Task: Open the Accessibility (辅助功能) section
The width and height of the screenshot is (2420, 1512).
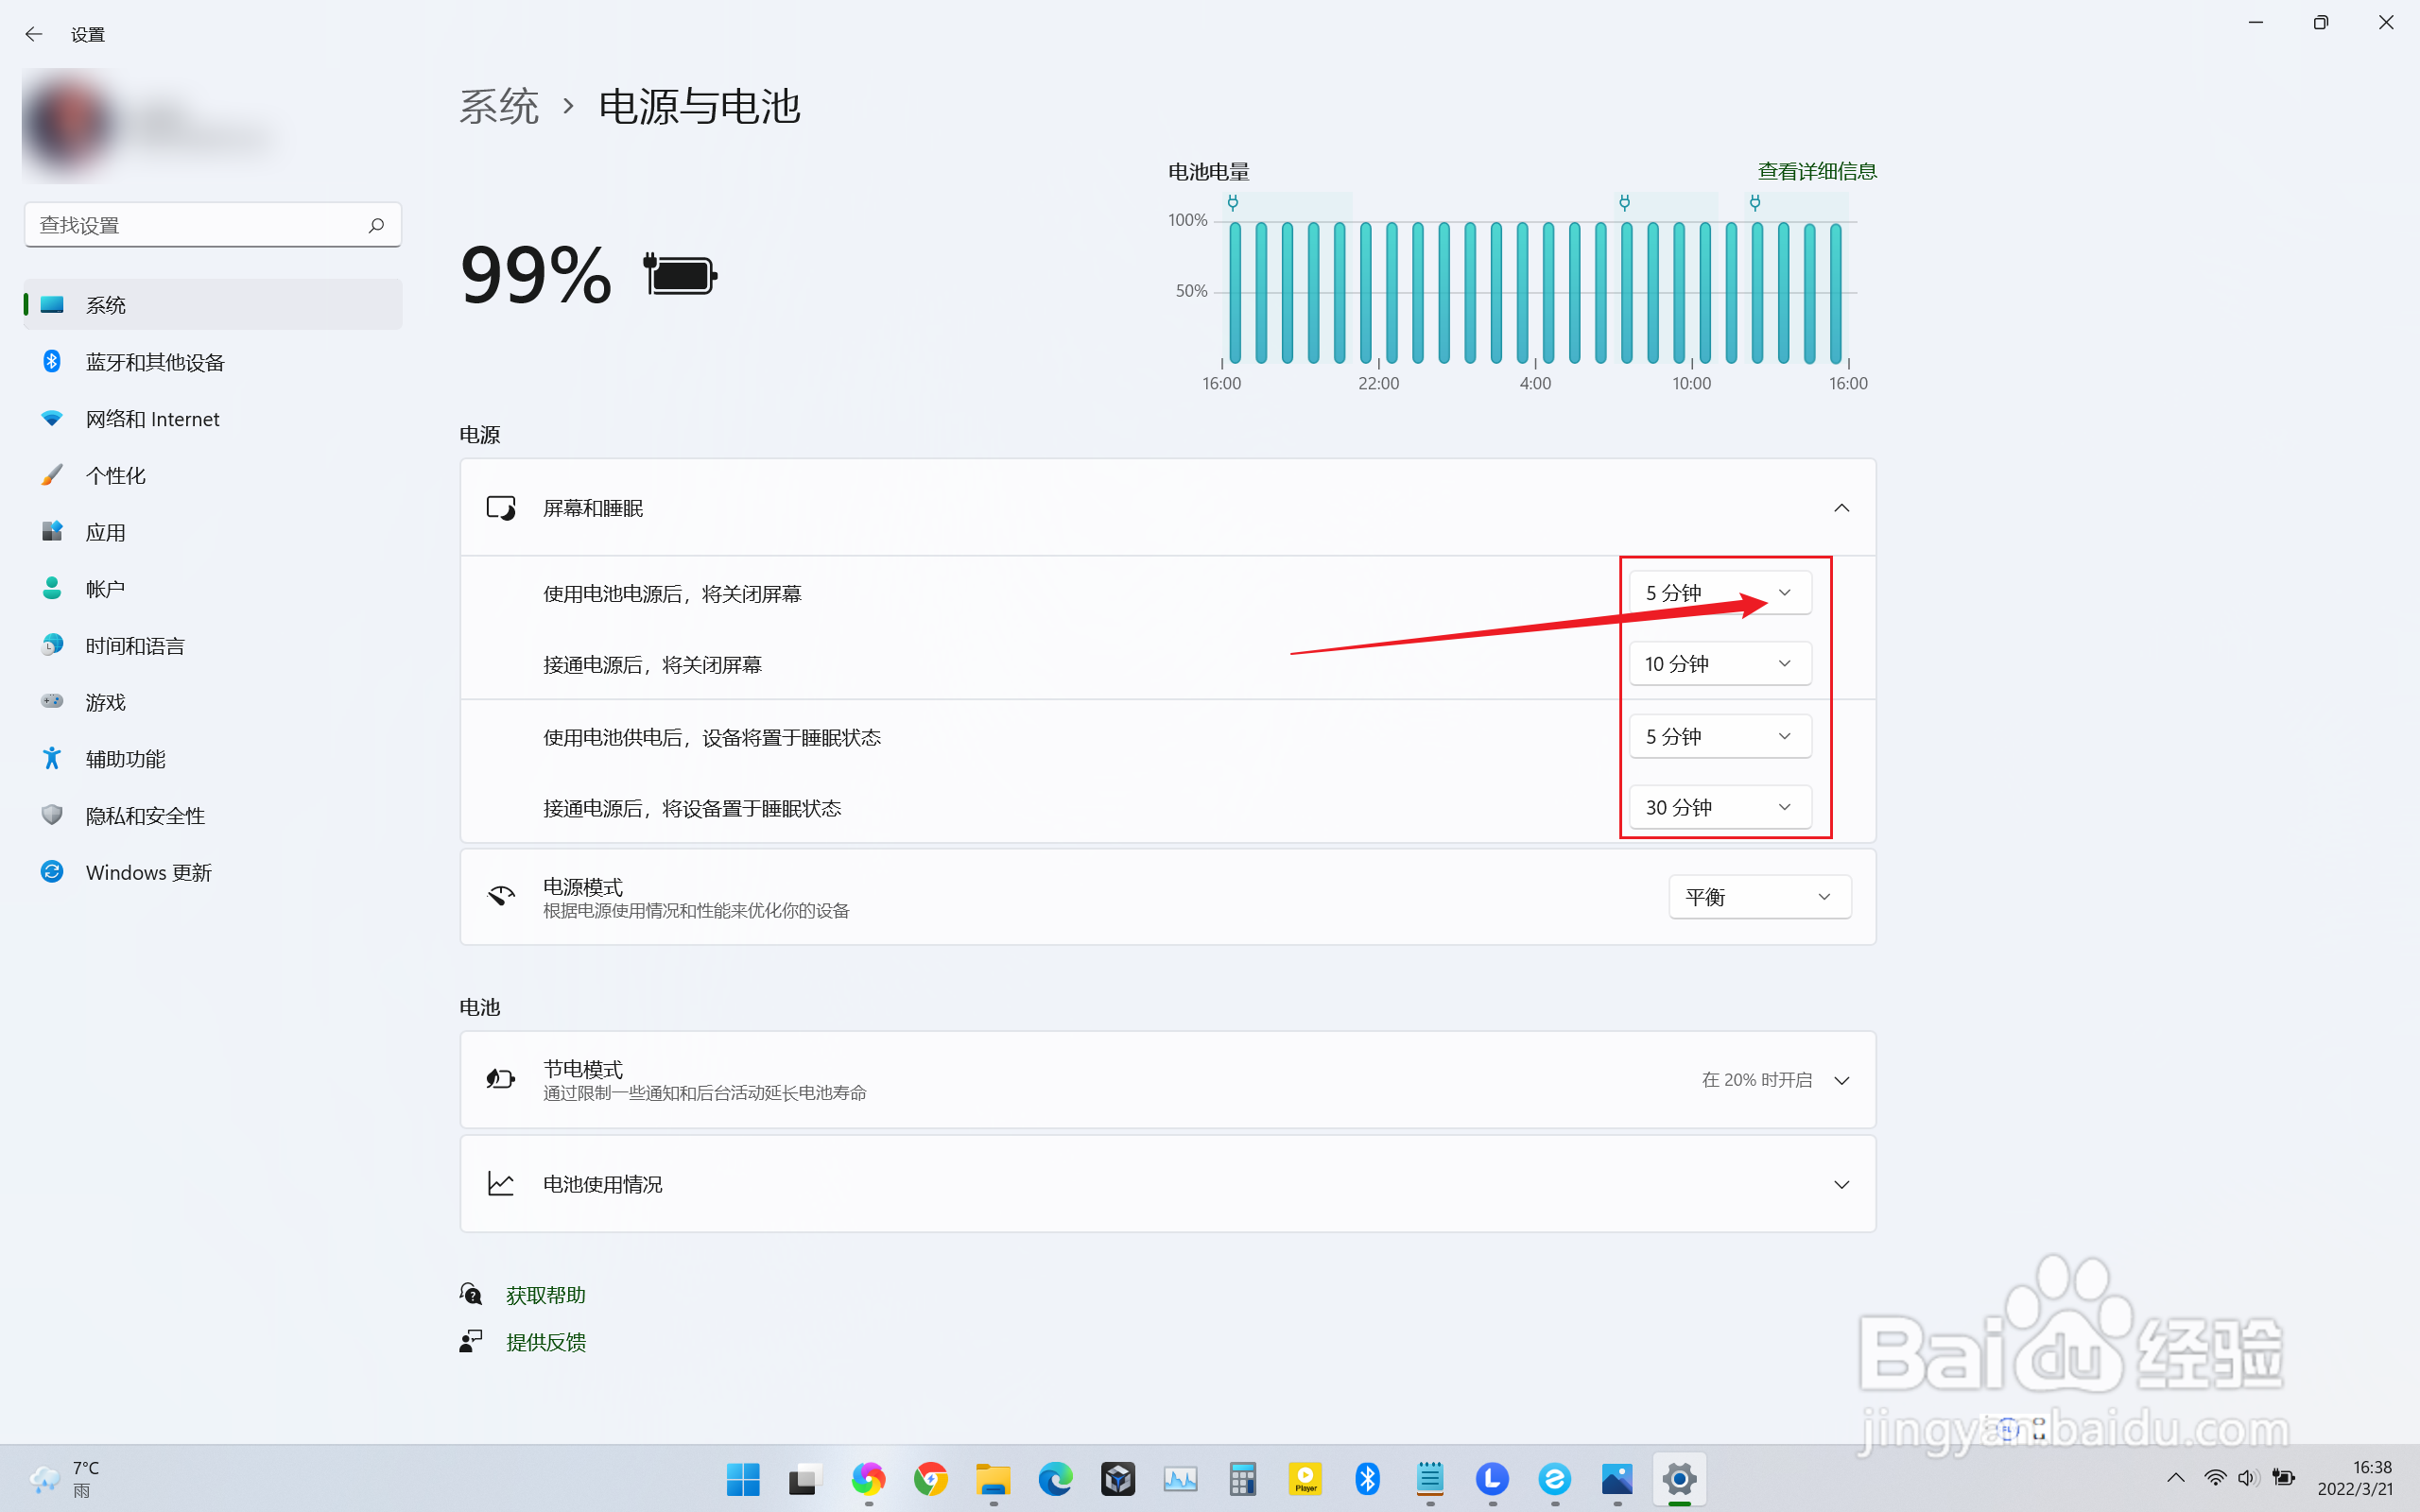Action: coord(125,759)
